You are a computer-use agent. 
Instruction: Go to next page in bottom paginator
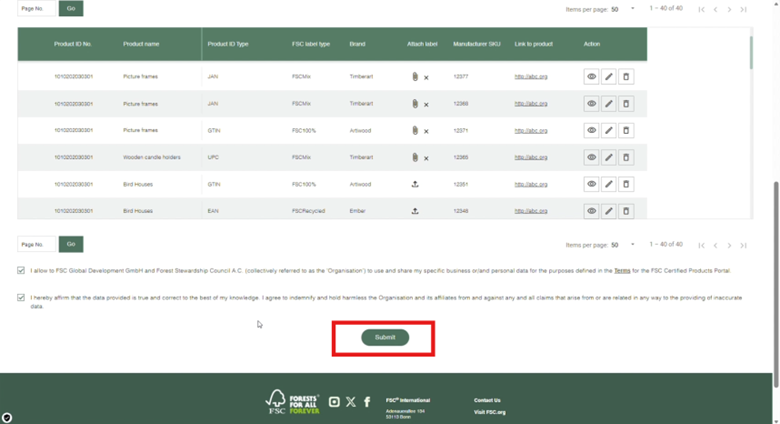click(729, 245)
